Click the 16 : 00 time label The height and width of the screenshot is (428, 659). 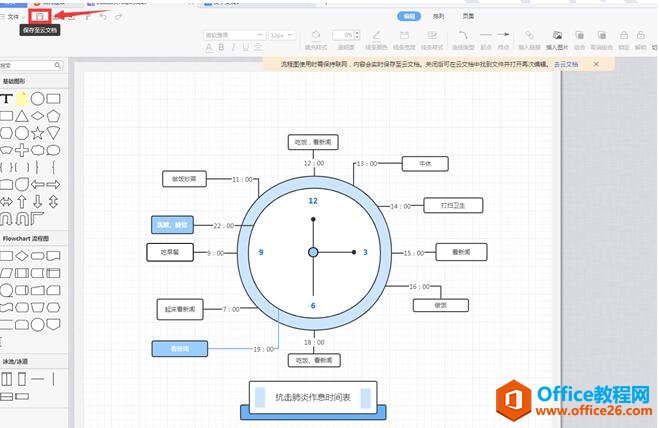[419, 287]
